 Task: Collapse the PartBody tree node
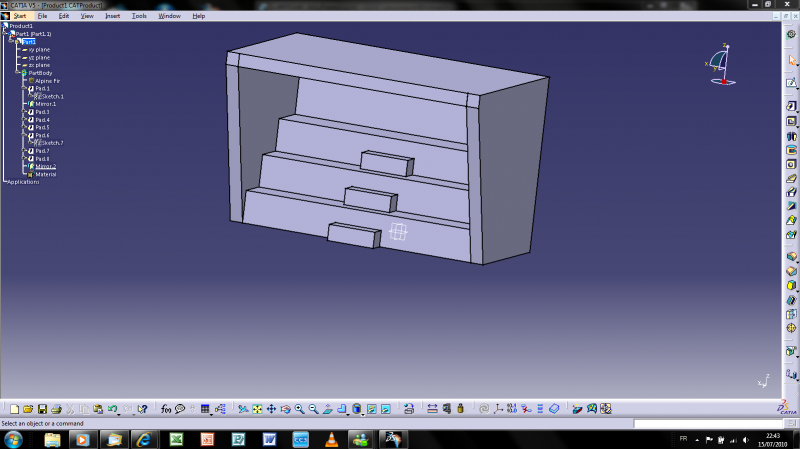[x=17, y=73]
